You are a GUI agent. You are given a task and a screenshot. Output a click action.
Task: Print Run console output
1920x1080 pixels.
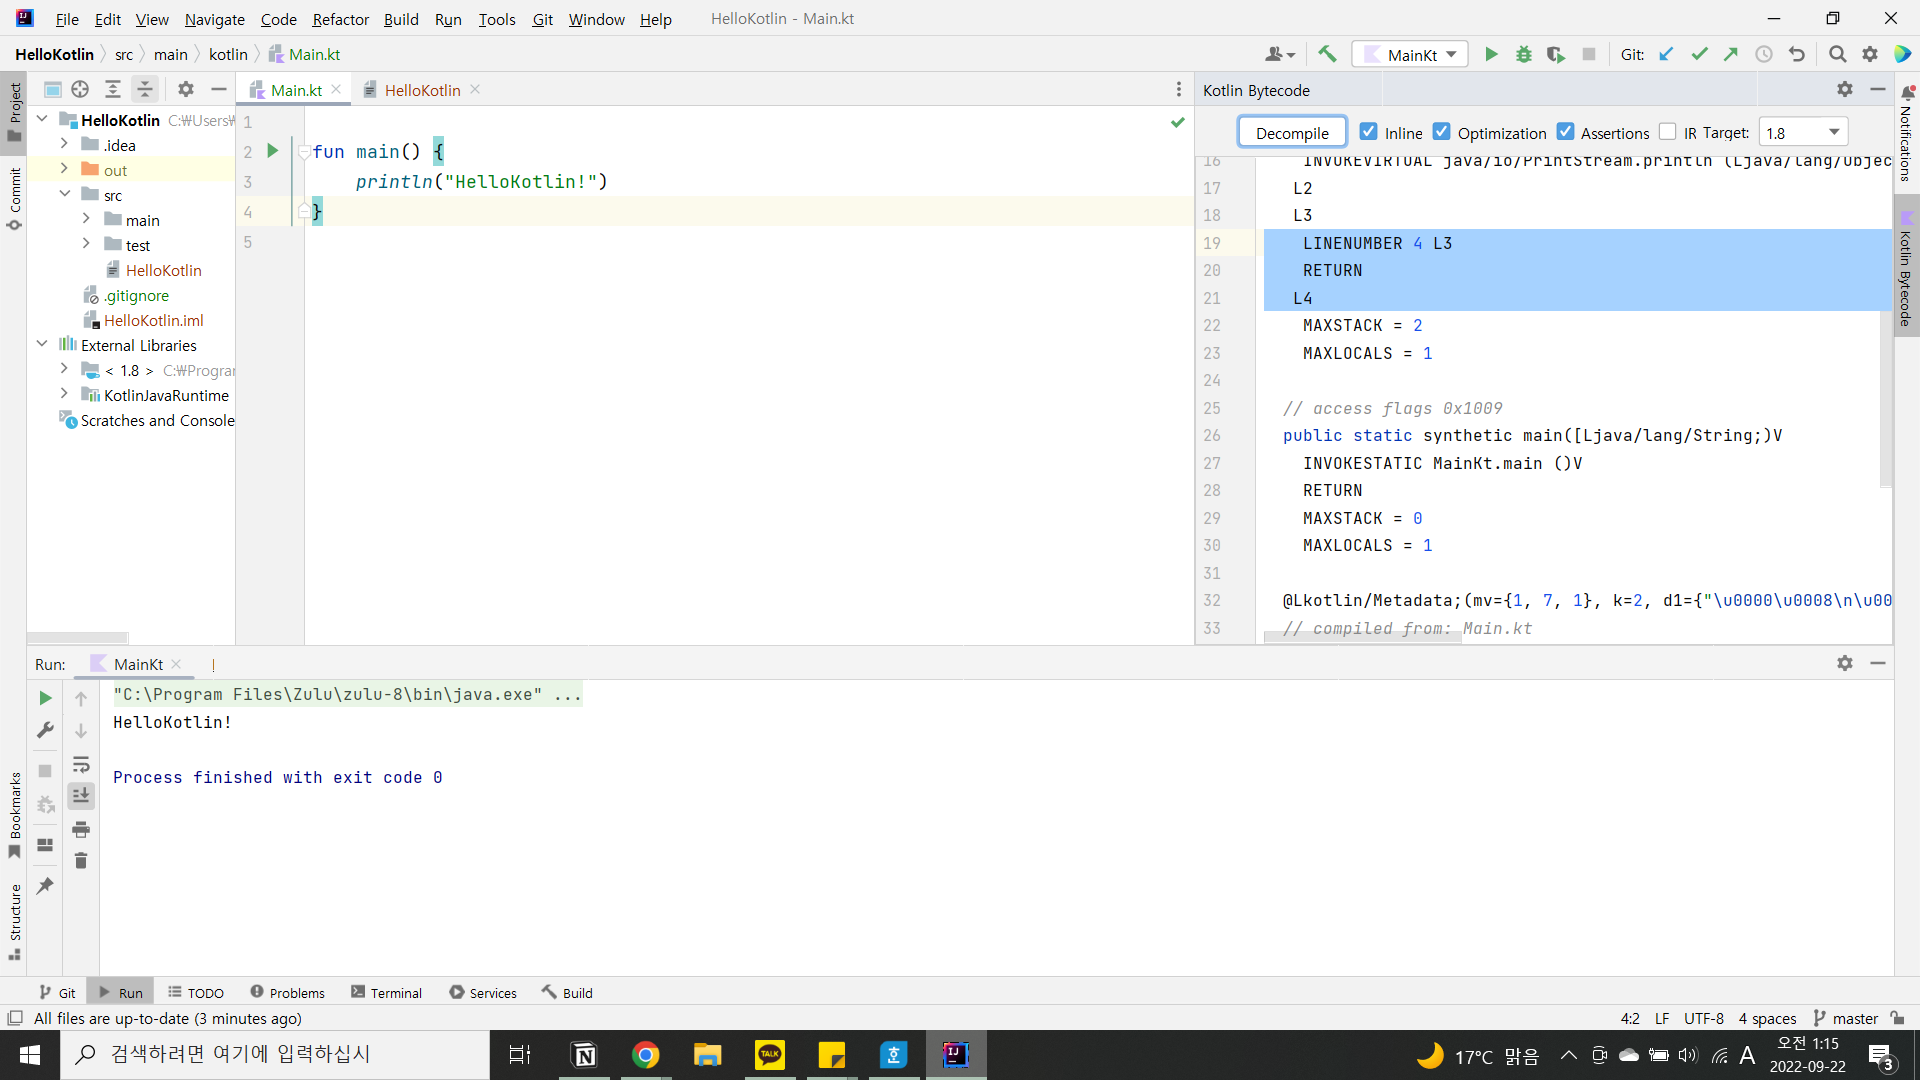[x=81, y=829]
